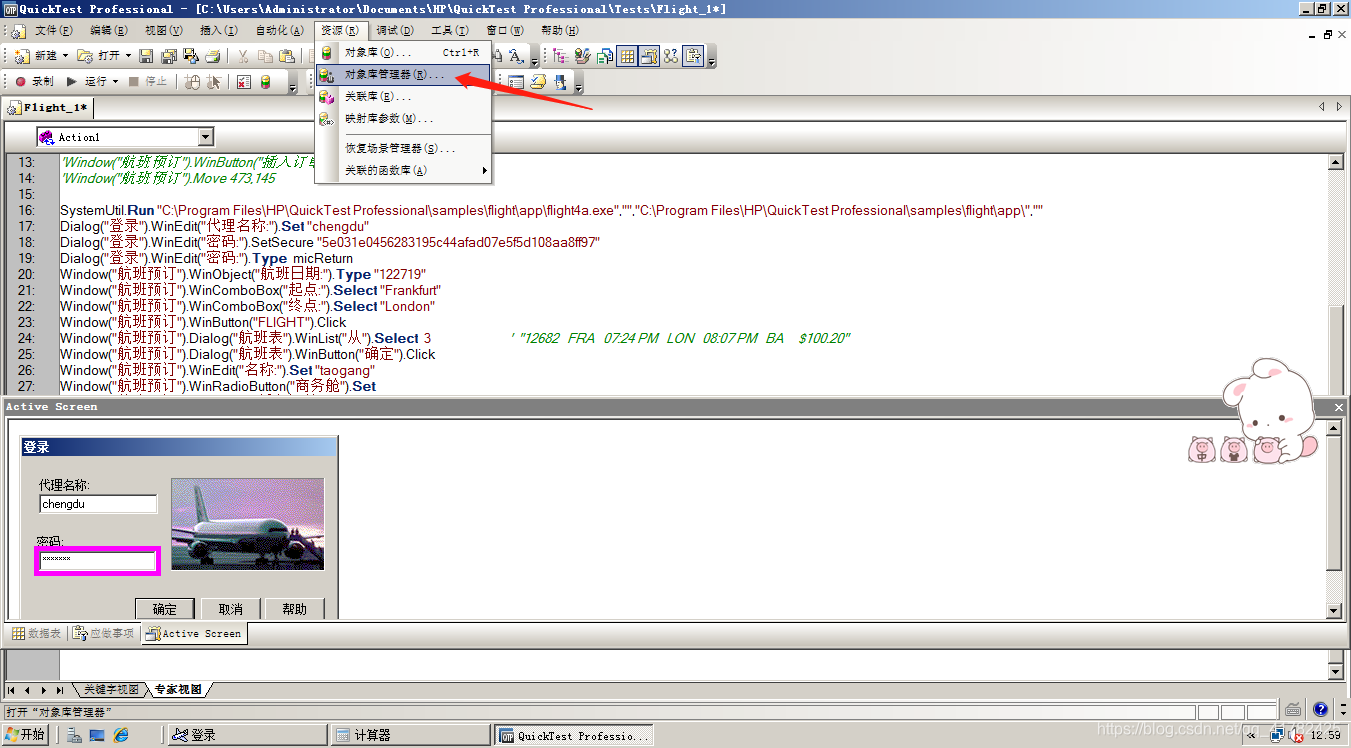Open the Action1 dropdown list
The height and width of the screenshot is (748, 1351).
coord(206,137)
